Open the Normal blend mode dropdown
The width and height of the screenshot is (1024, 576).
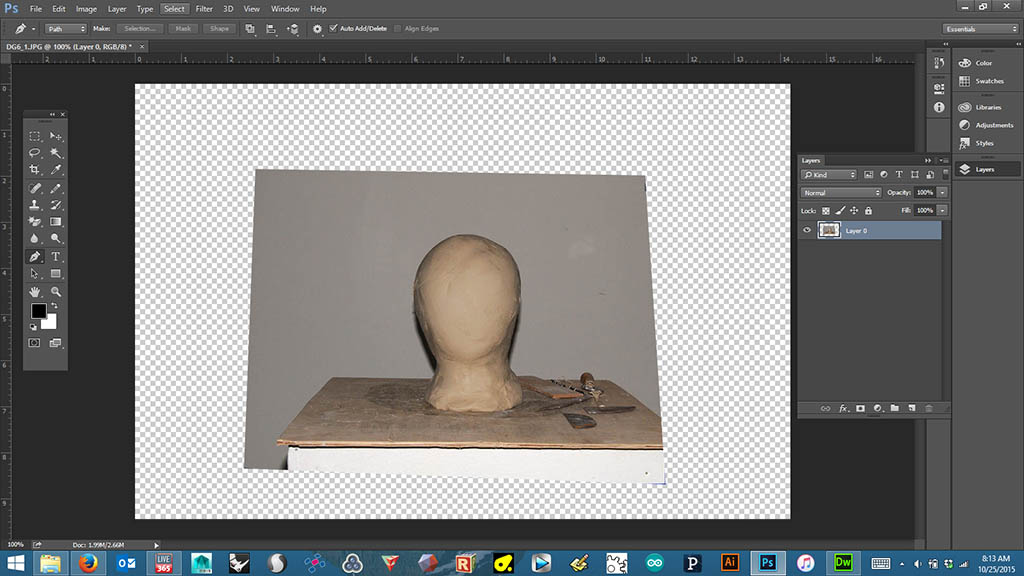[x=841, y=192]
